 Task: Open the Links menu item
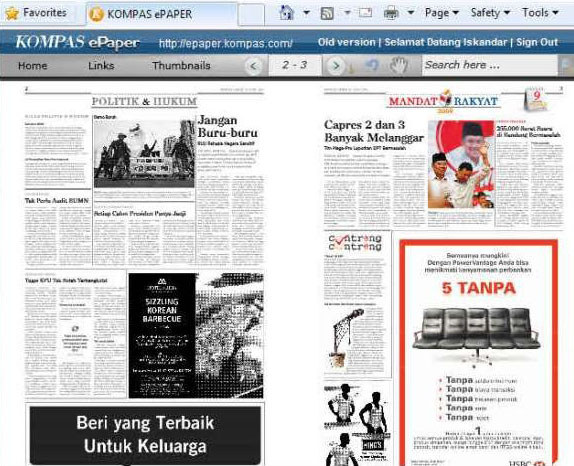101,66
